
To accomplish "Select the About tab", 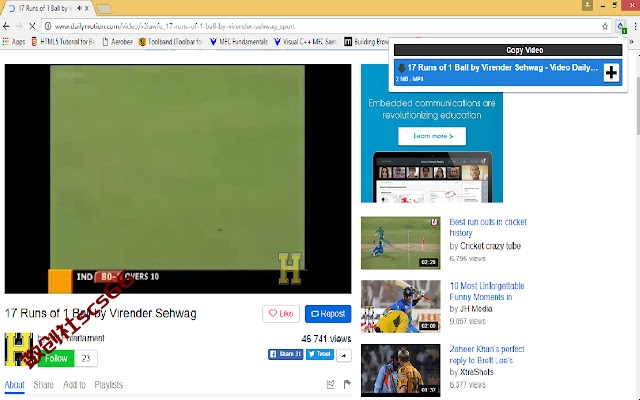I will [x=15, y=385].
